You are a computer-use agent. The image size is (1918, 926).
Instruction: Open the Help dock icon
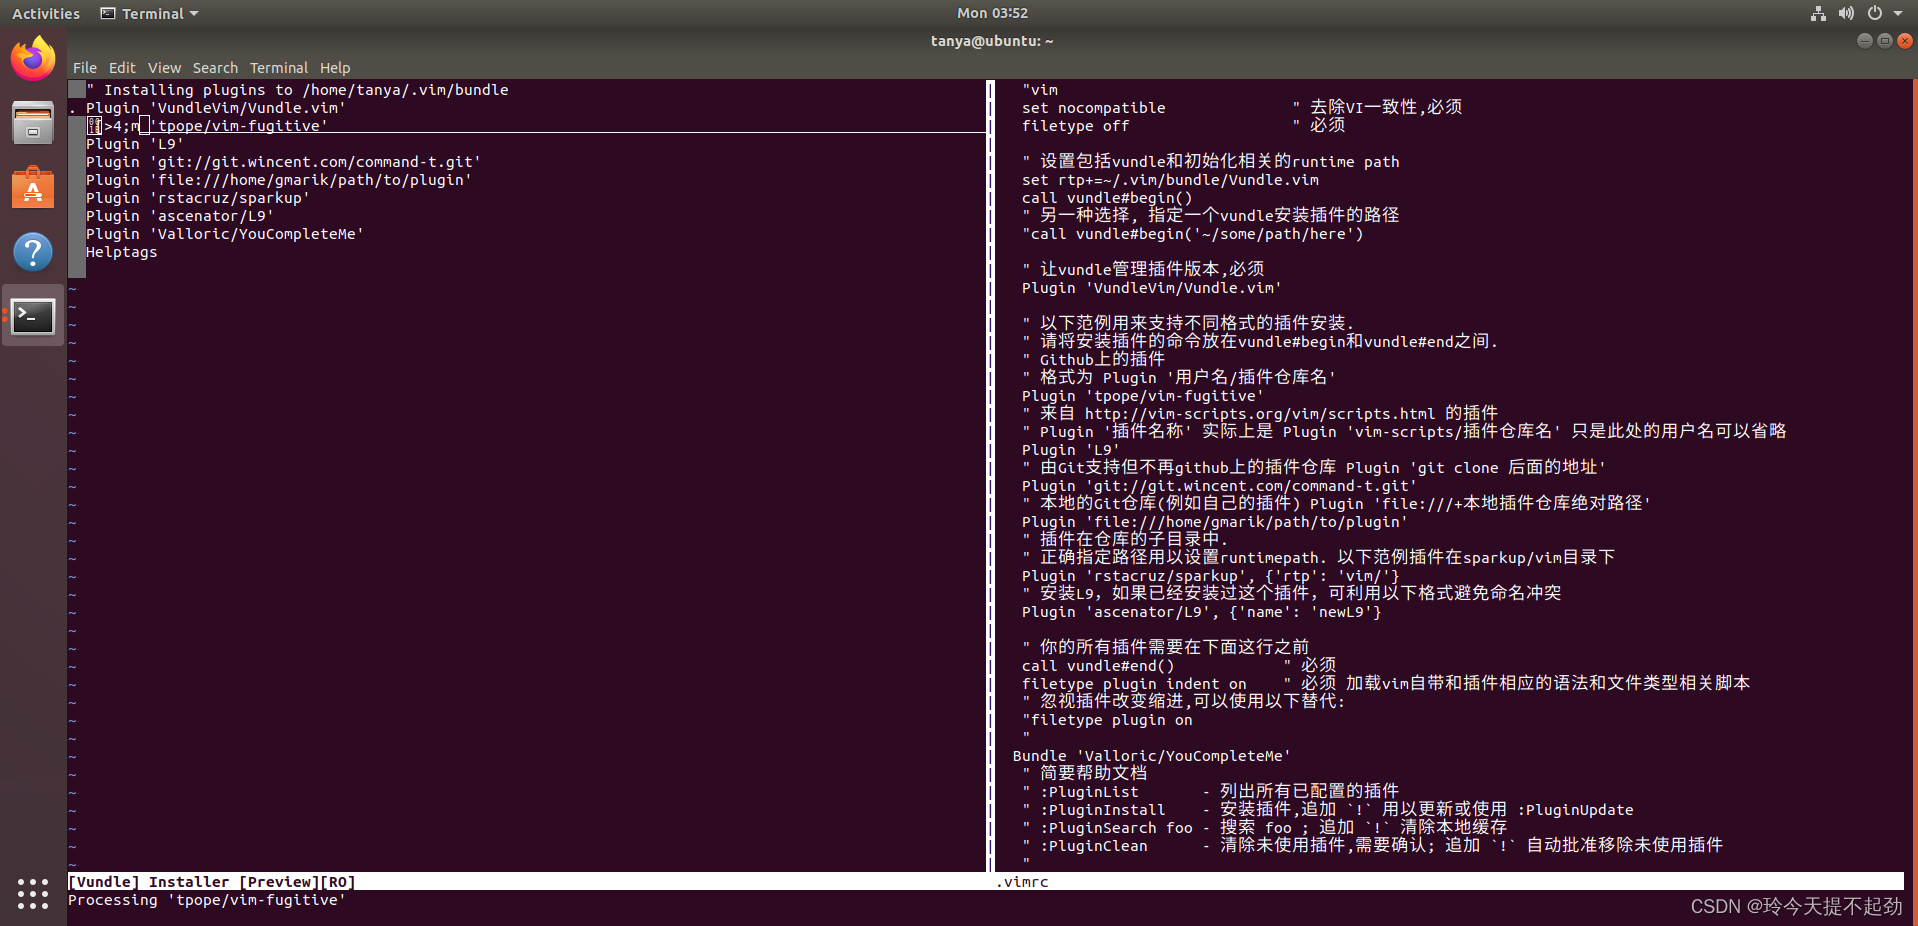pyautogui.click(x=33, y=252)
